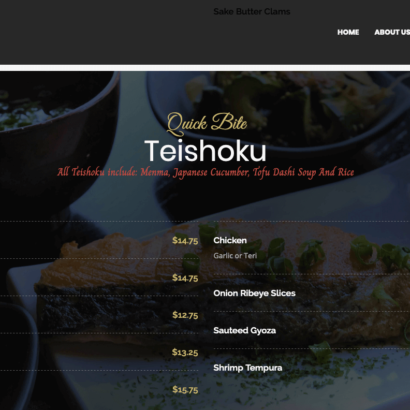Click the Sake Butter Clams text
The height and width of the screenshot is (410, 410).
tap(252, 12)
